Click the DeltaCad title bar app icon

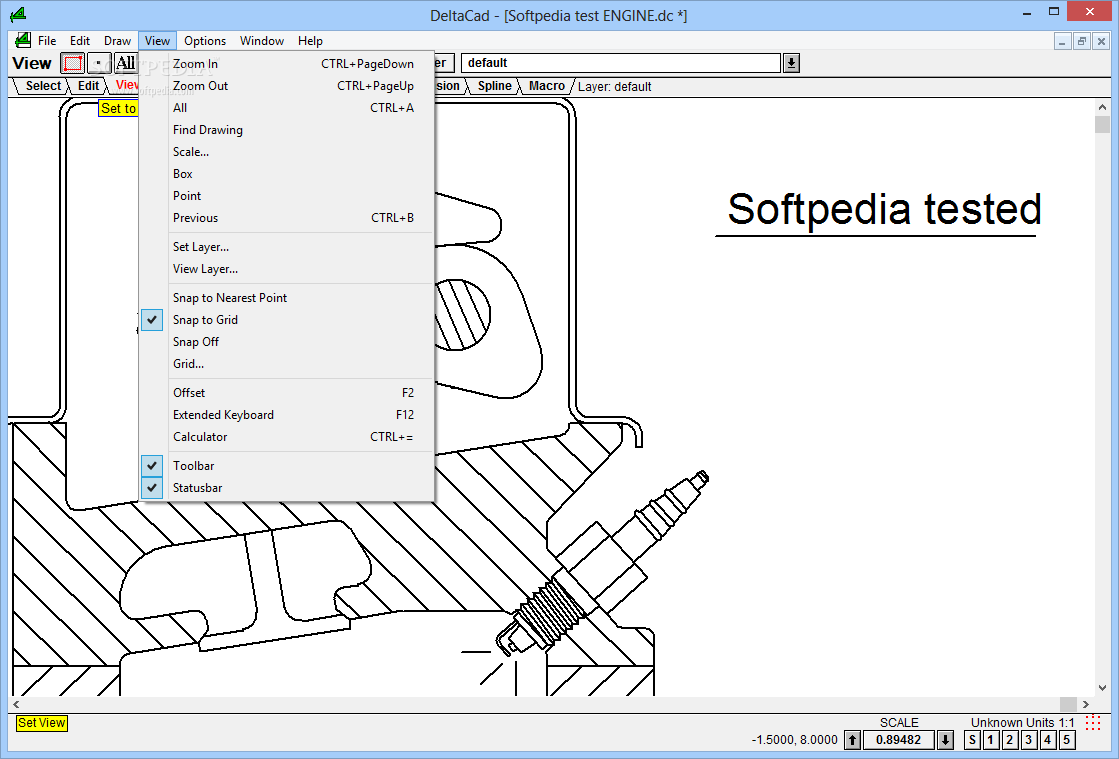pos(19,14)
